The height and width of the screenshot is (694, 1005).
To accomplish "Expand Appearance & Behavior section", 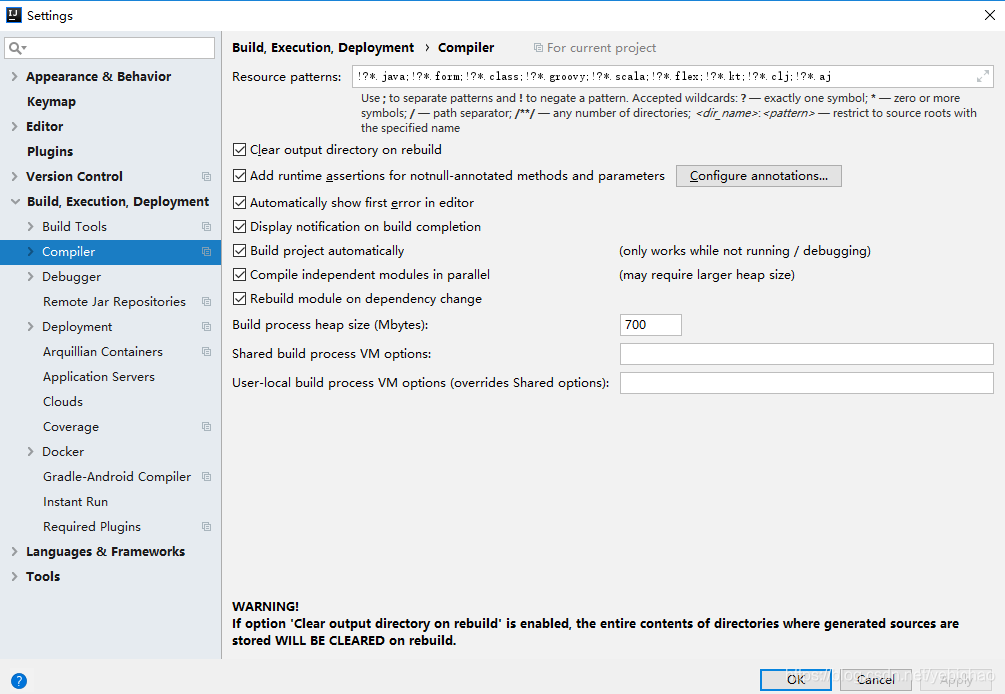I will tap(14, 76).
